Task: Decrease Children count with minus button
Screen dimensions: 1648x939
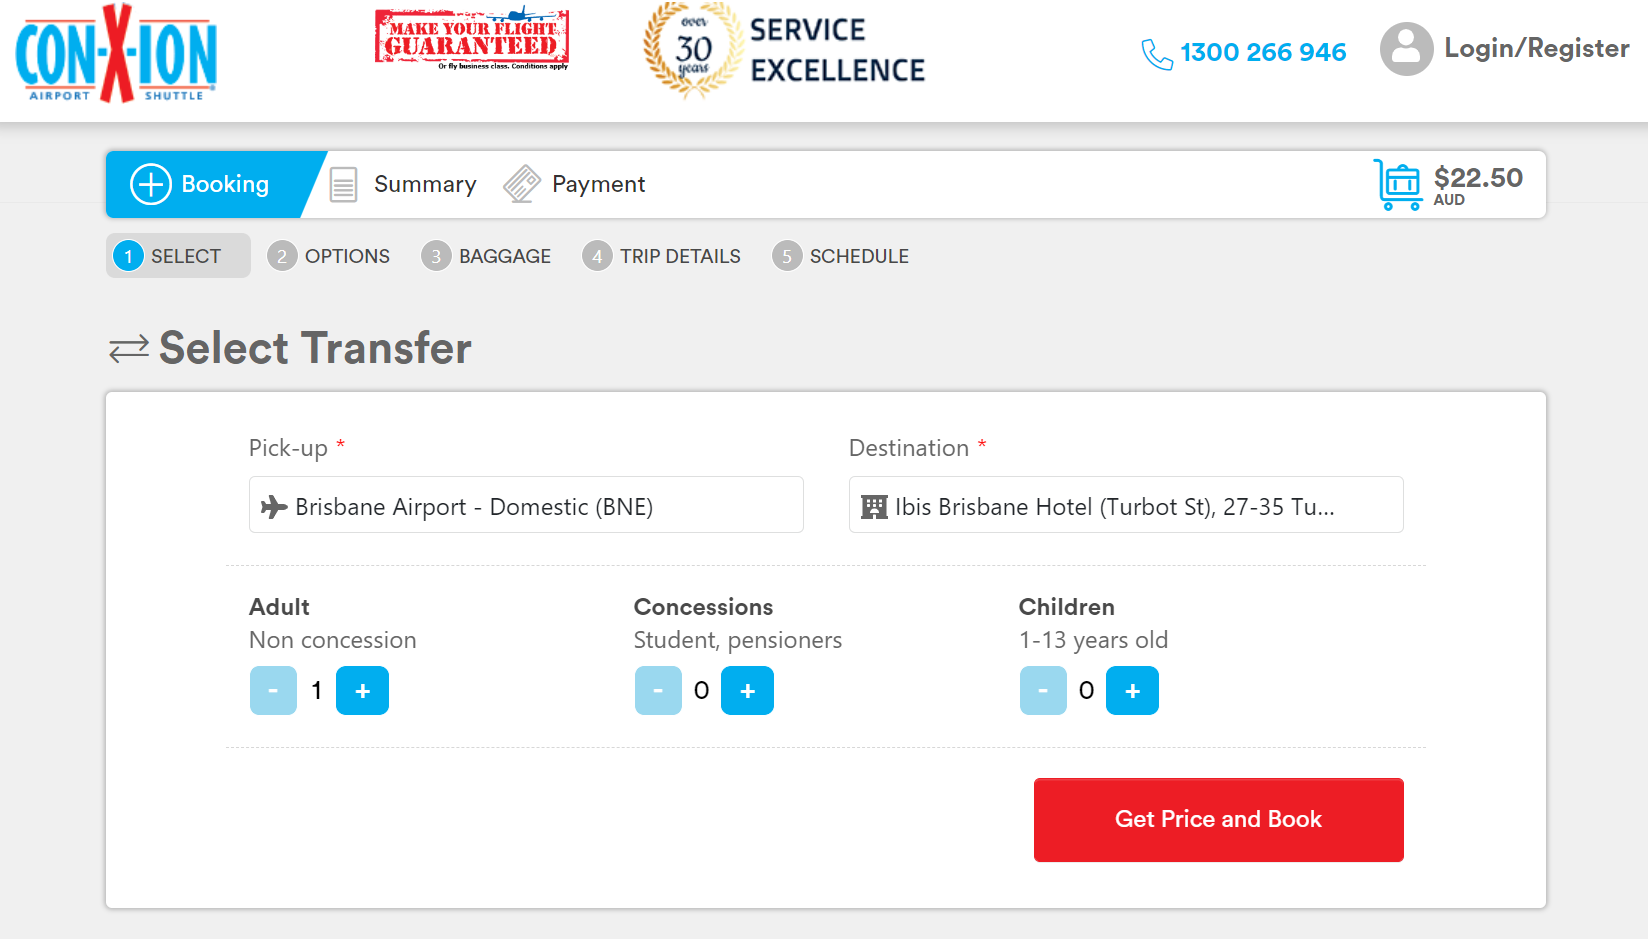Action: click(x=1043, y=691)
